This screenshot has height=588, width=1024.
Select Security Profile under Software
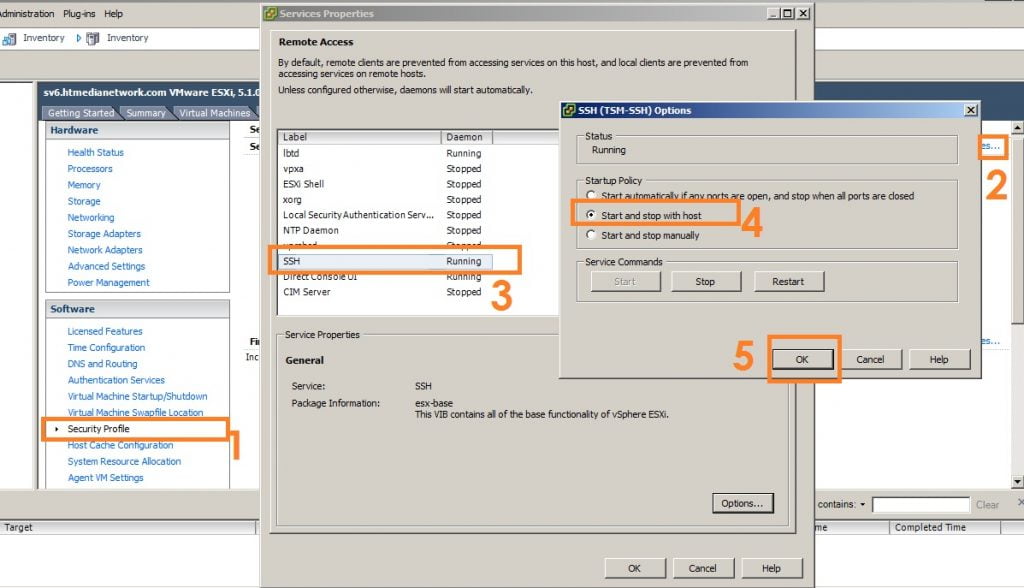tap(99, 429)
